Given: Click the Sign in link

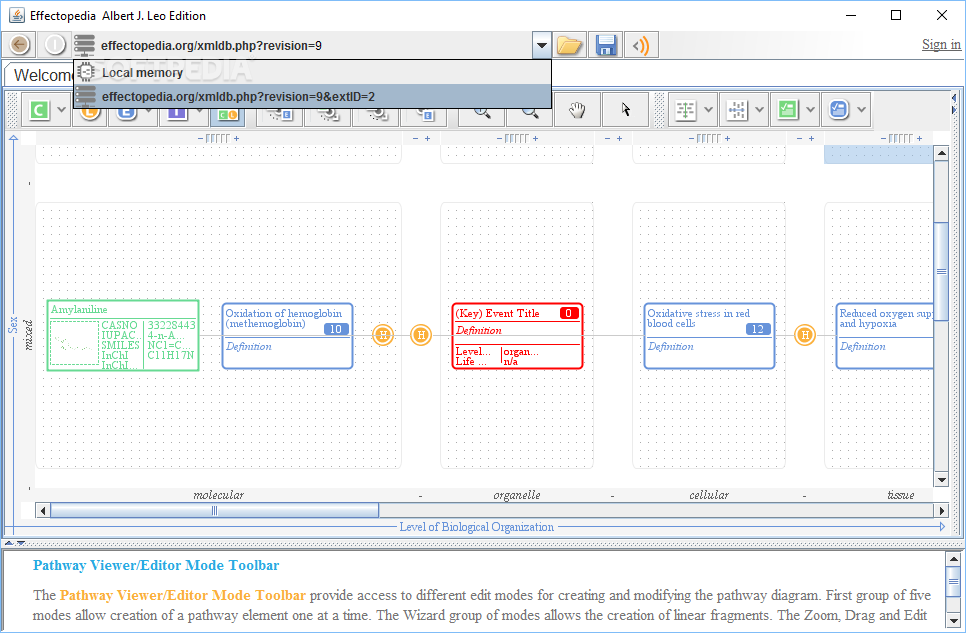Looking at the screenshot, I should [x=941, y=44].
